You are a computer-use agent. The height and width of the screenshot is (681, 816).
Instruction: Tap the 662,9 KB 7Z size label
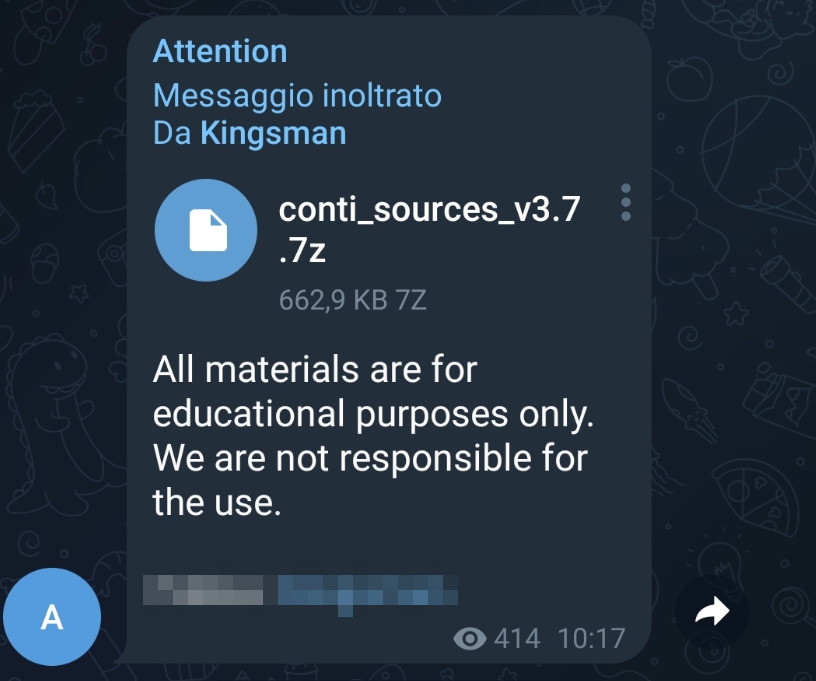click(x=353, y=300)
